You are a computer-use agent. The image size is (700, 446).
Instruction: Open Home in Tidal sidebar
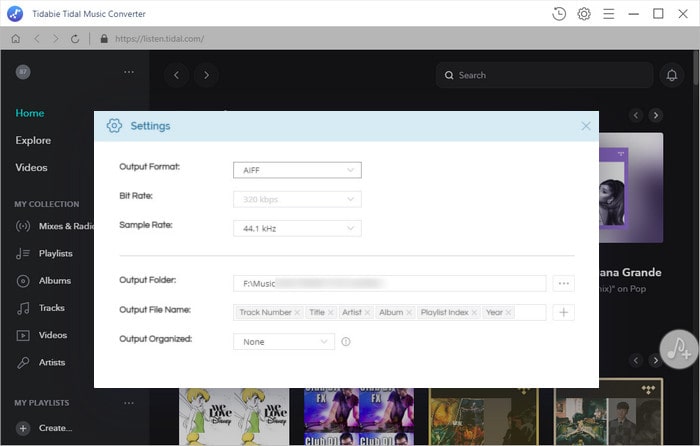(x=30, y=113)
